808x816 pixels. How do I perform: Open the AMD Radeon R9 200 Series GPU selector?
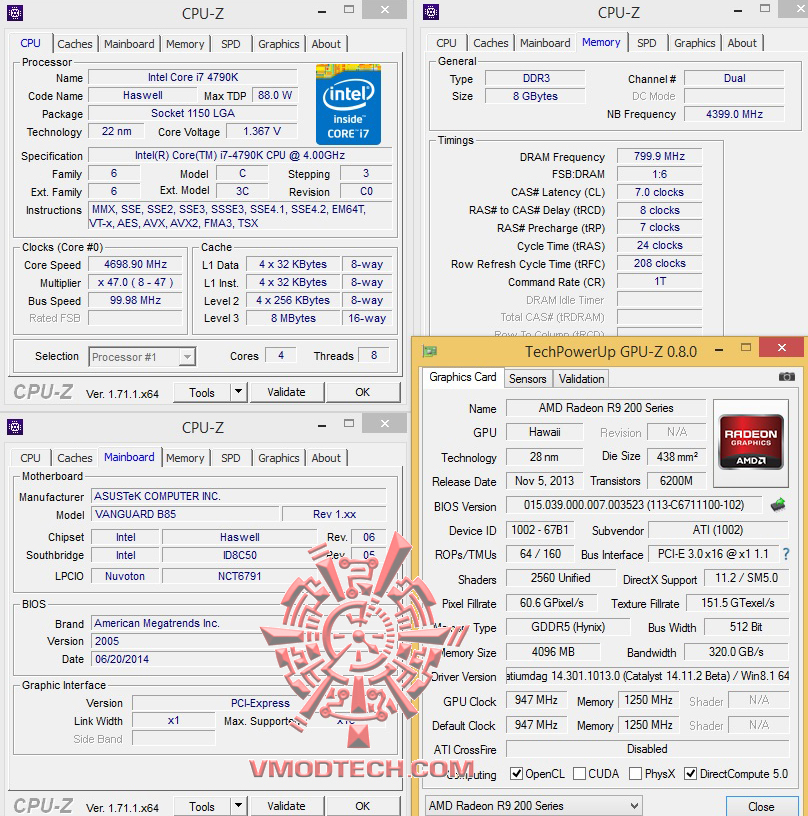pyautogui.click(x=533, y=806)
